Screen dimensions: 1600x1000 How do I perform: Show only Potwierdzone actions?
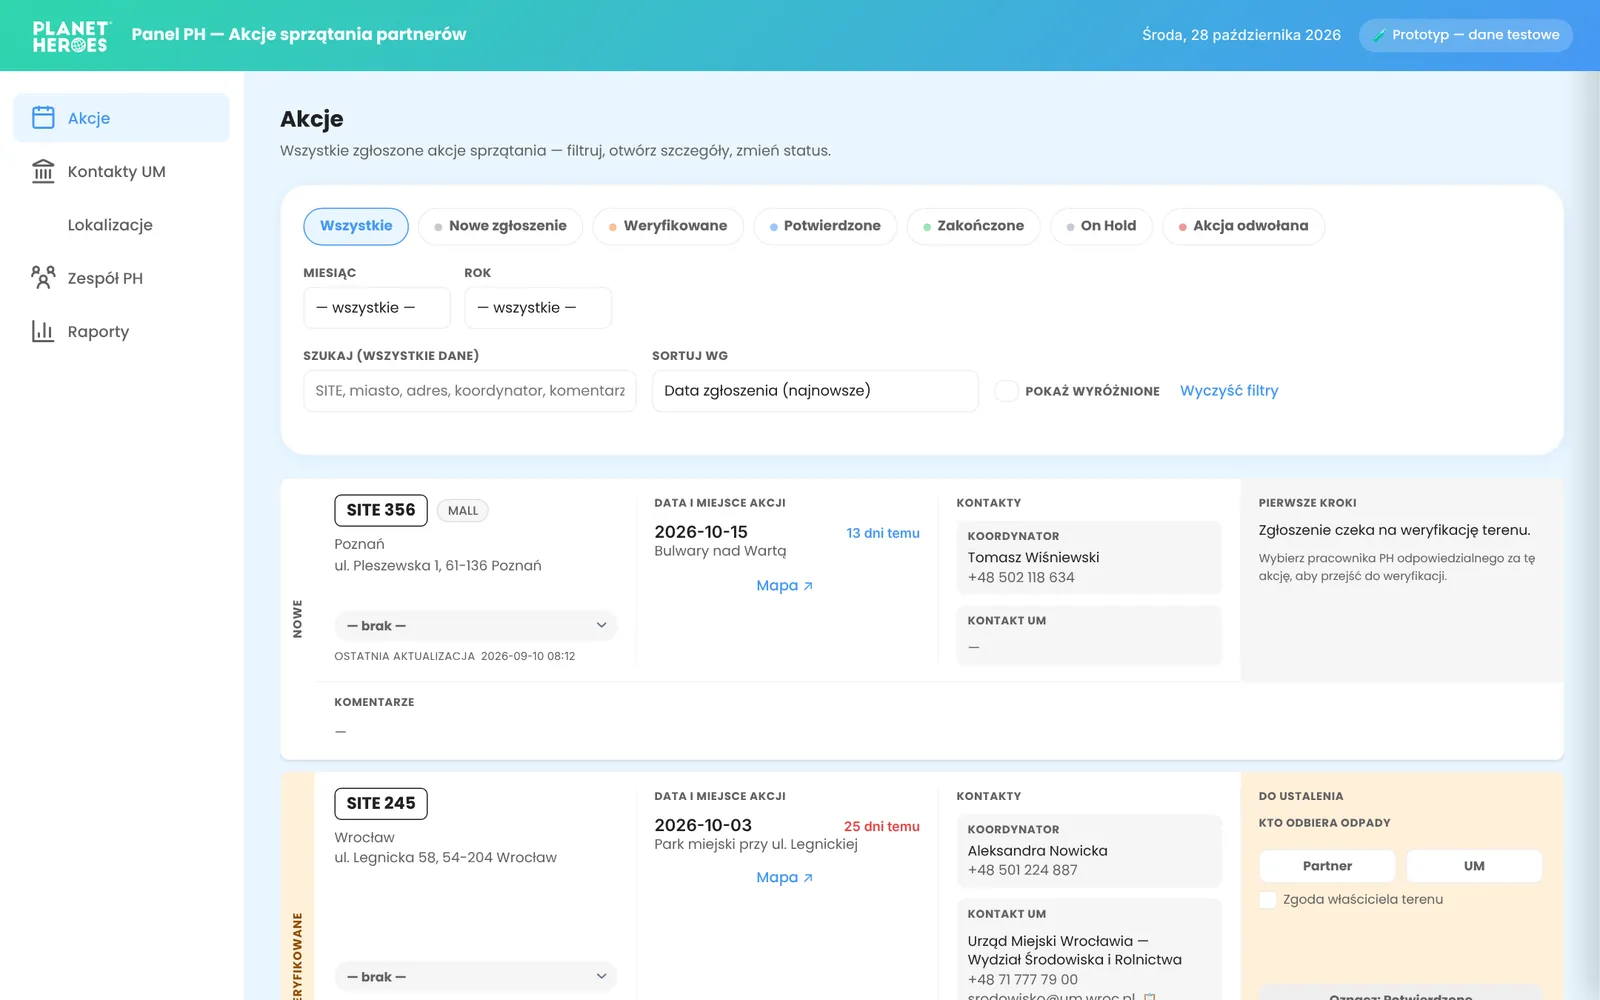[825, 226]
